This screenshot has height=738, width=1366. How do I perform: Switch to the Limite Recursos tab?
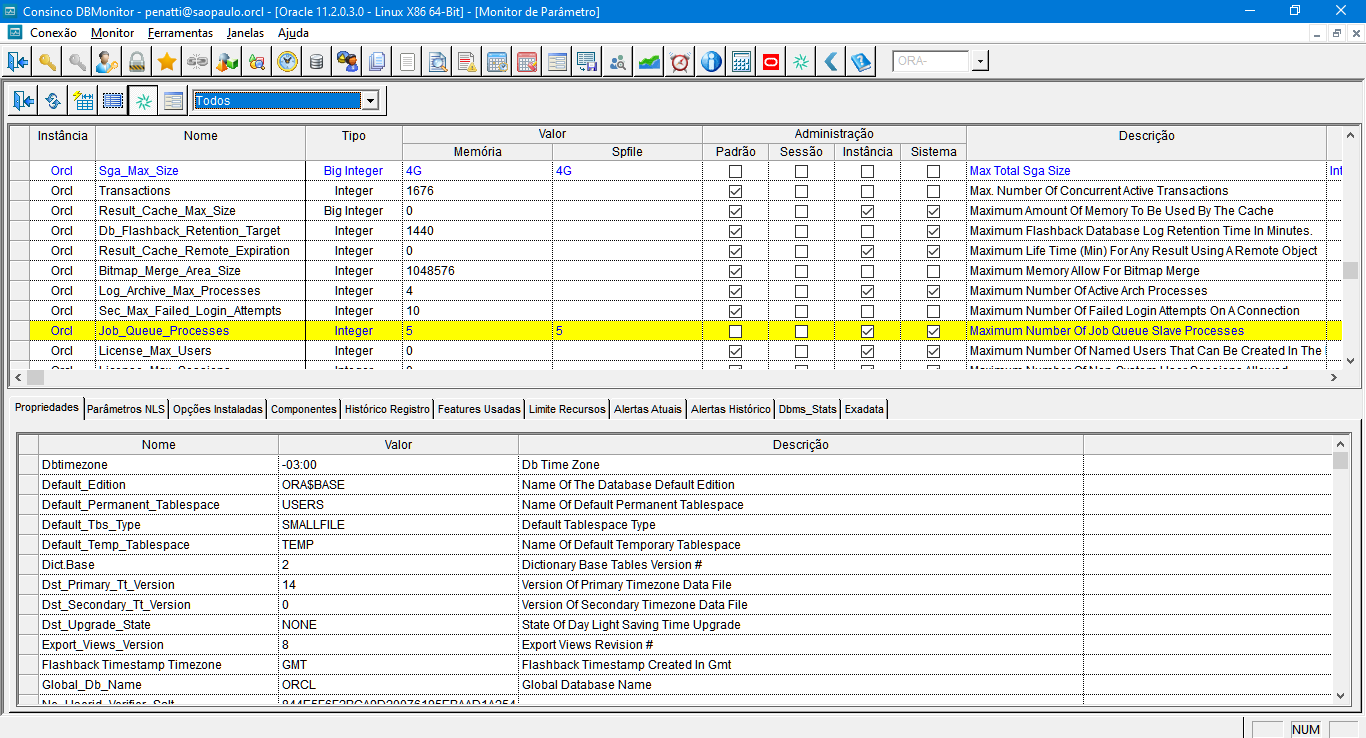coord(567,409)
